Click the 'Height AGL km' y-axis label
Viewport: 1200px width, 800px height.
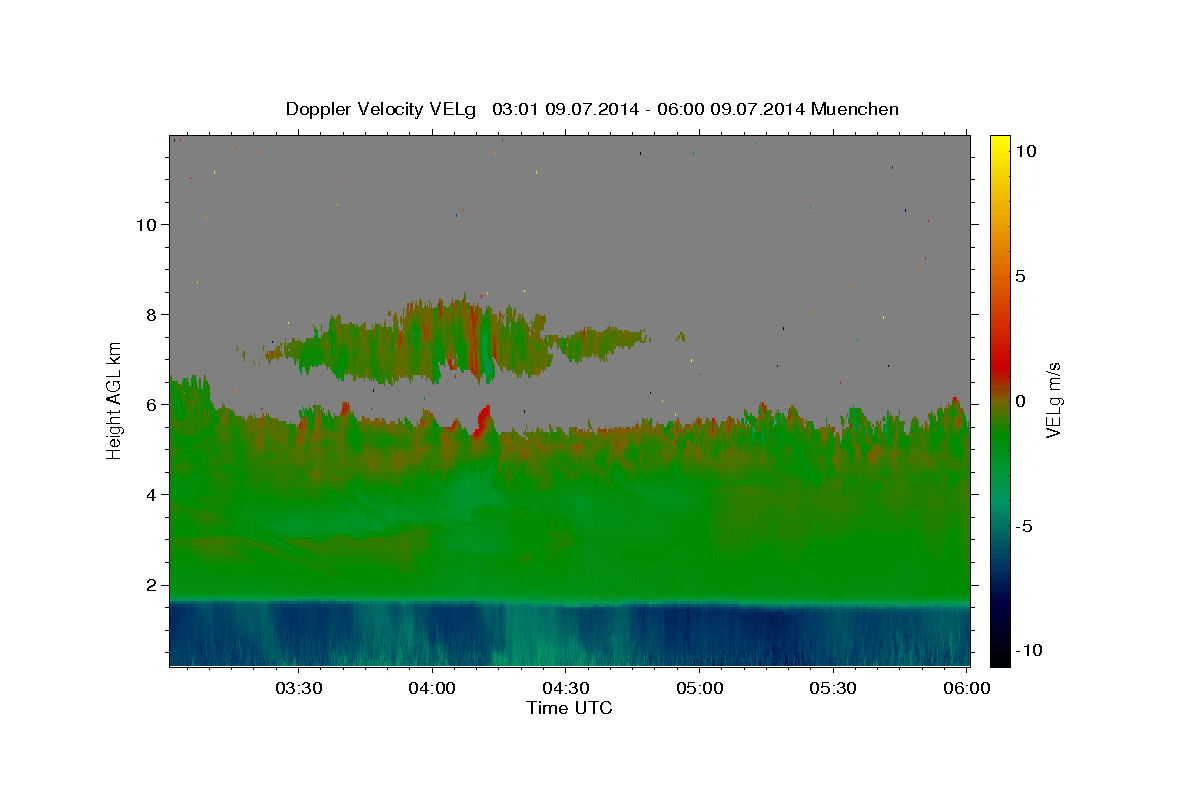[115, 400]
